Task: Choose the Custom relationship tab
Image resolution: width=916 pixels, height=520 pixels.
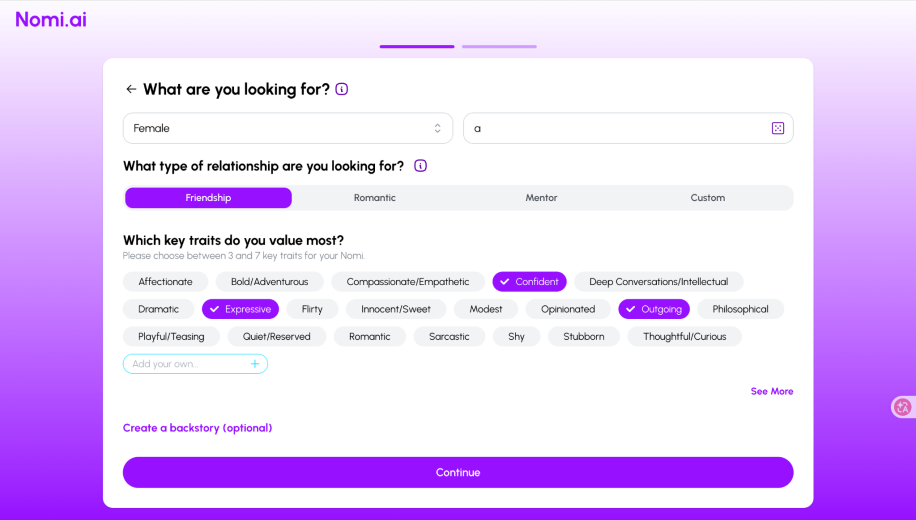Action: (707, 197)
